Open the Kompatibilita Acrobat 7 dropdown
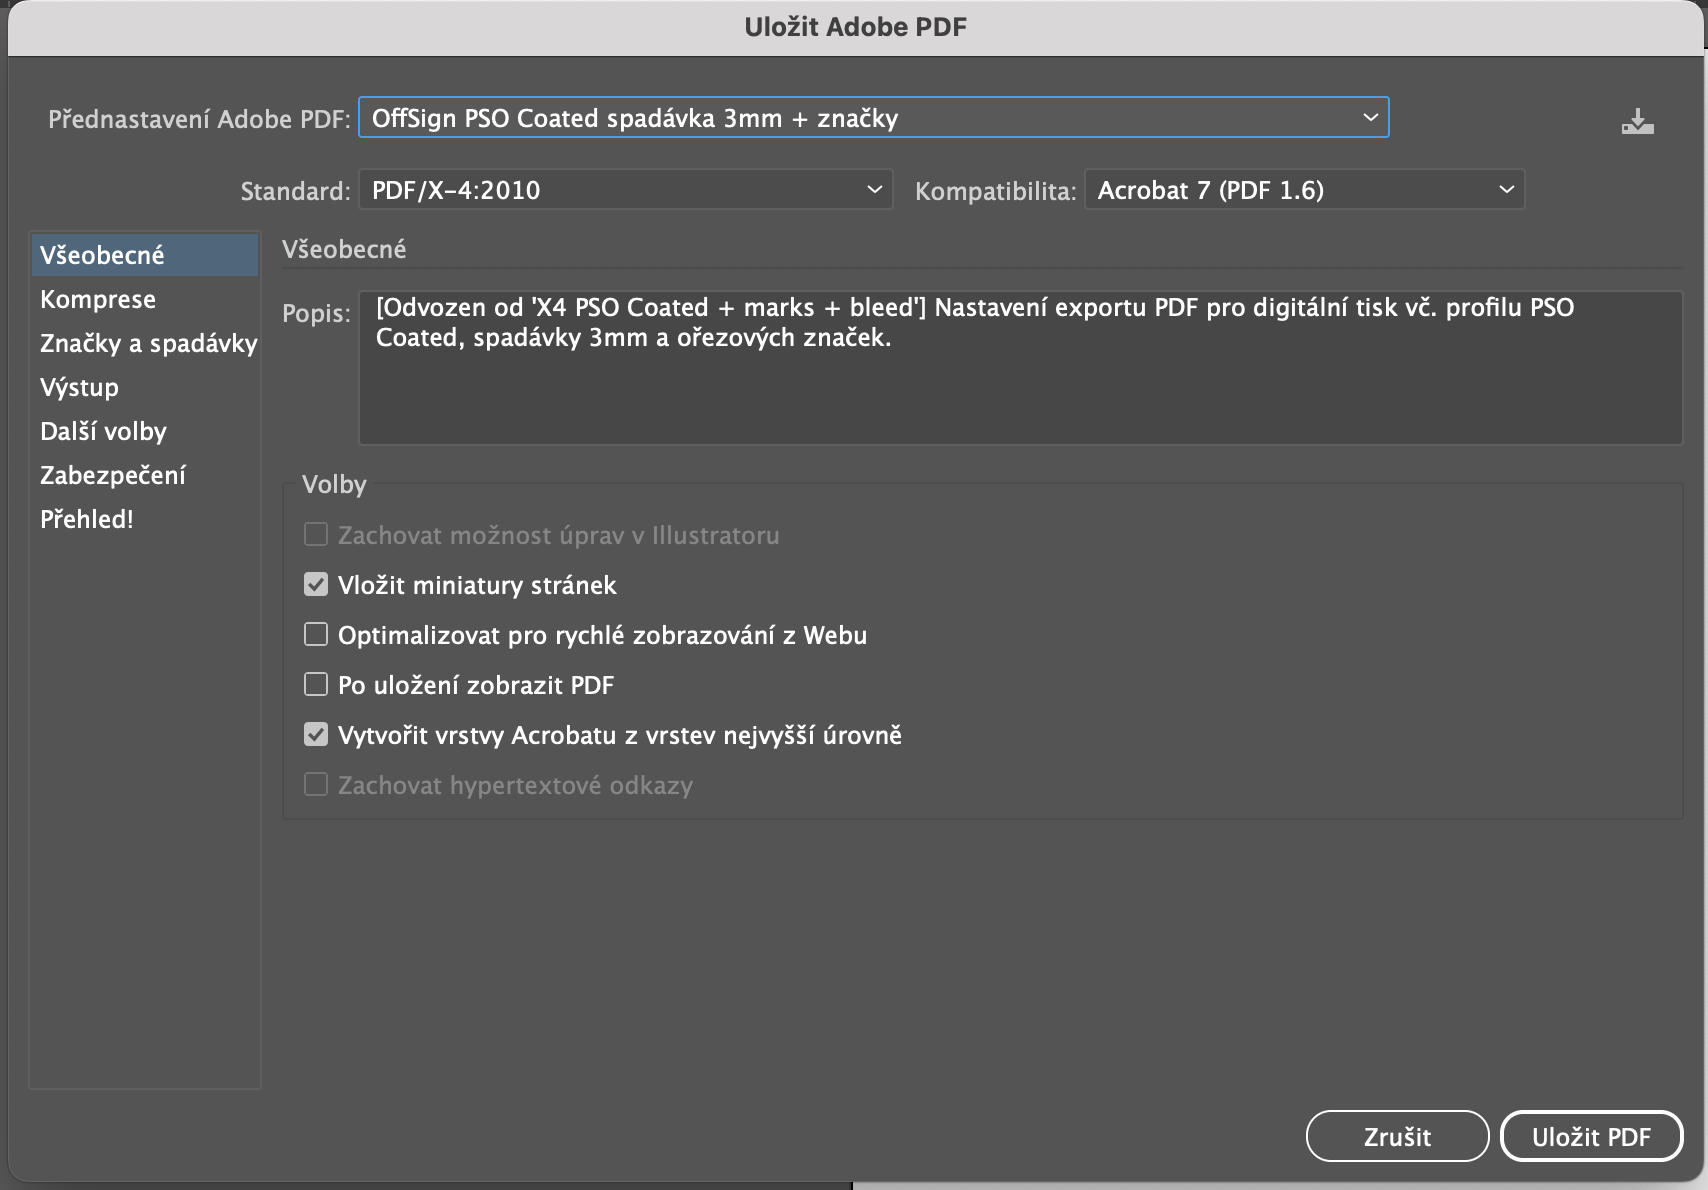 point(1304,190)
